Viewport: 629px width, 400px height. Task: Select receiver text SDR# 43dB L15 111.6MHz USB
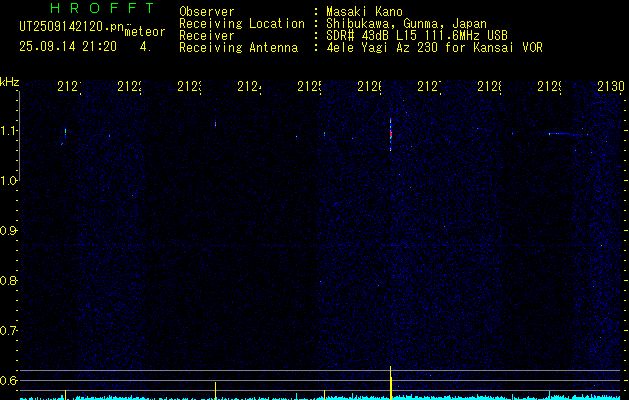coord(417,36)
